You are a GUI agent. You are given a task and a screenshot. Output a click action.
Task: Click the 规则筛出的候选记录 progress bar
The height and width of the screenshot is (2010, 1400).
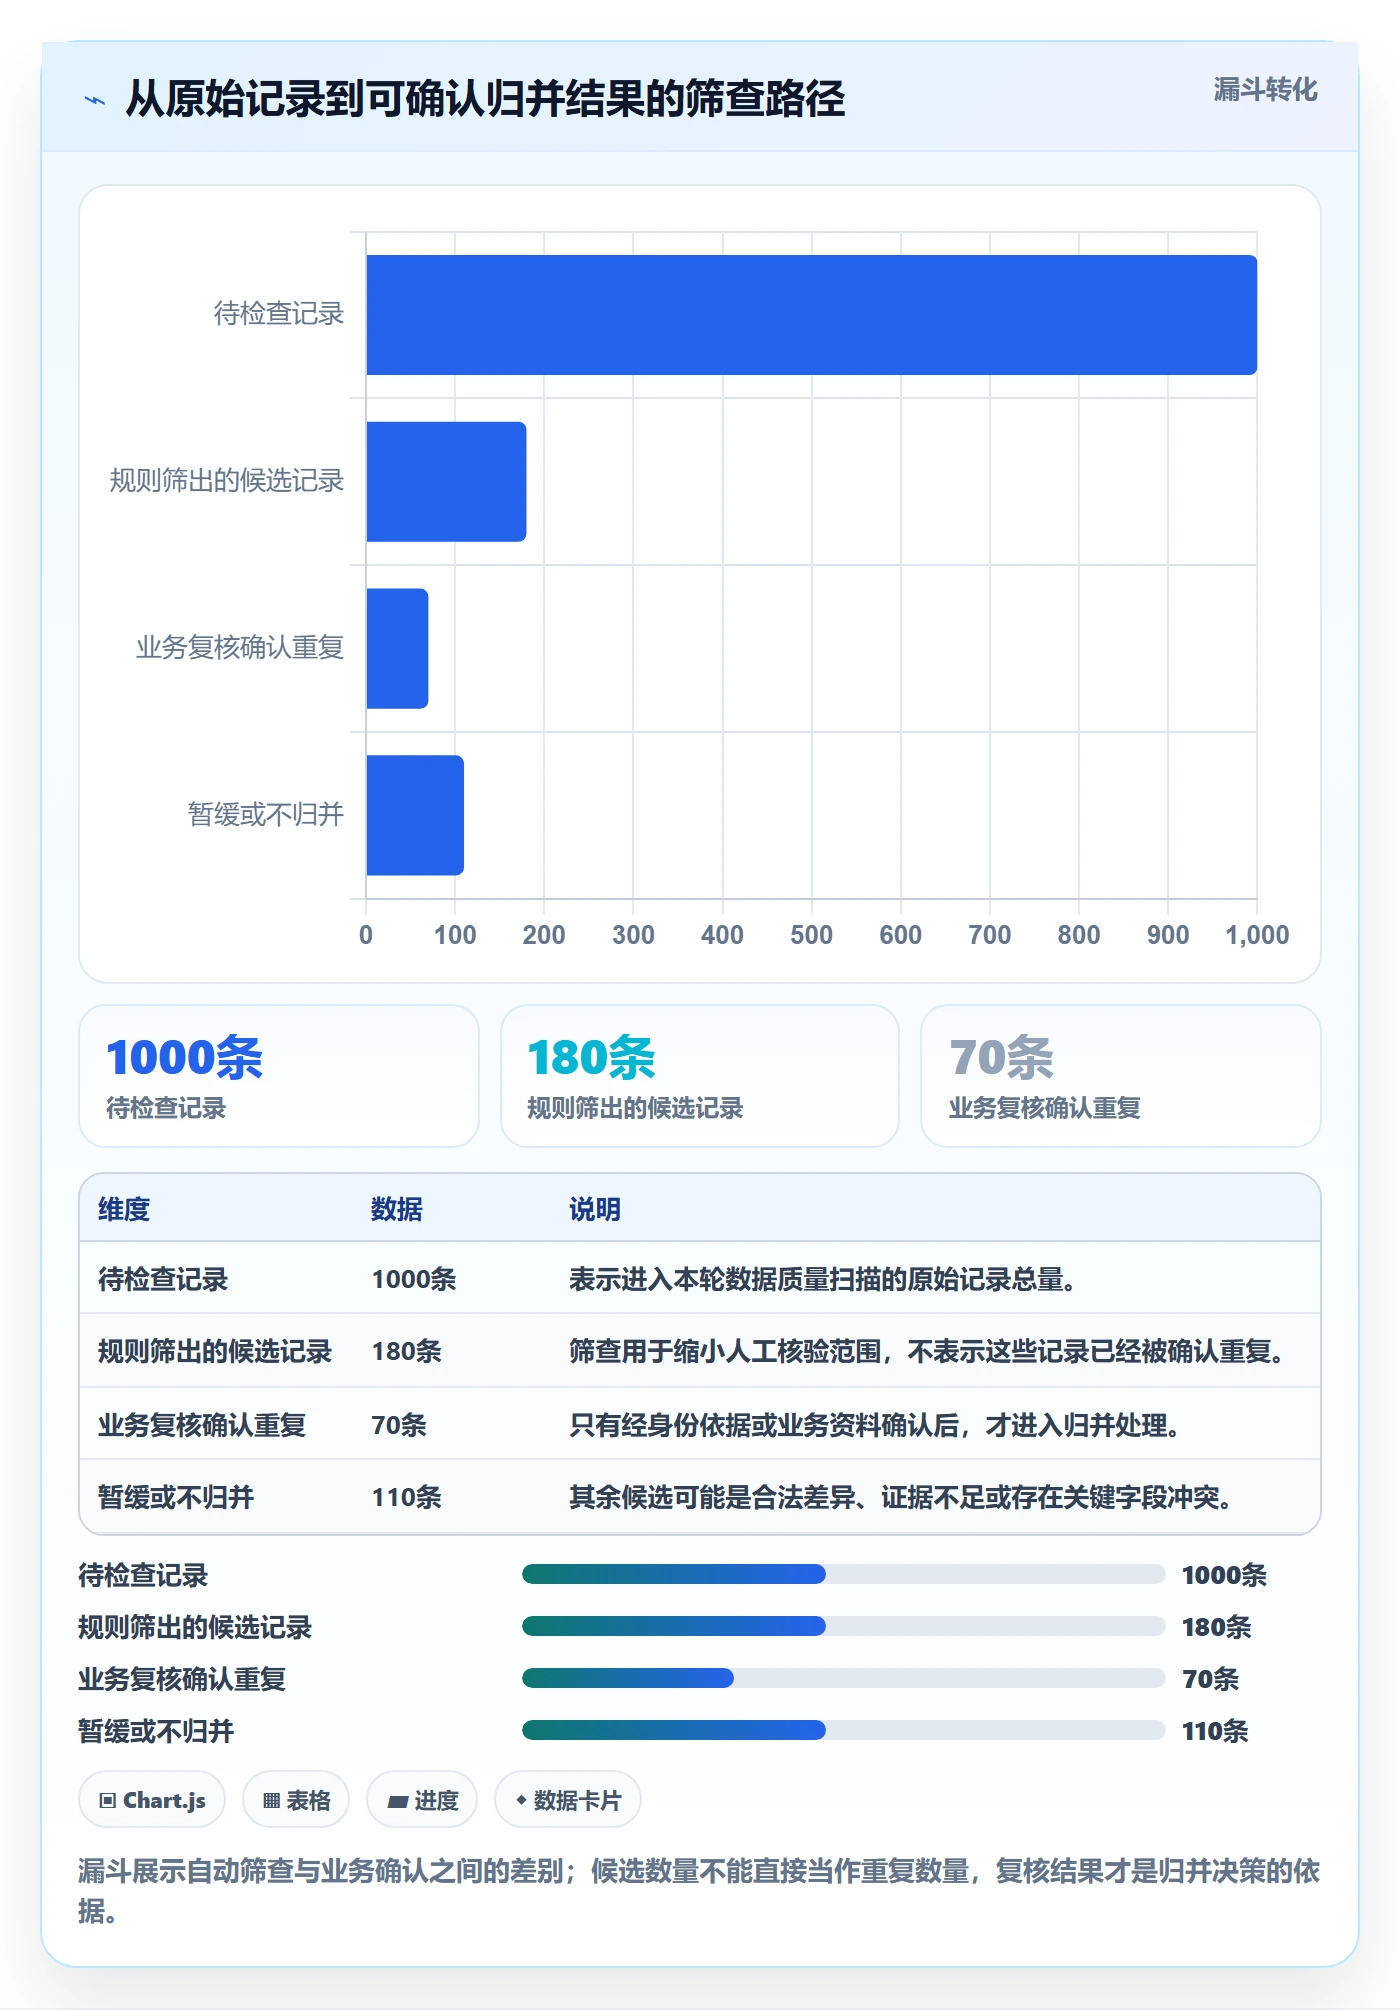click(x=843, y=1626)
